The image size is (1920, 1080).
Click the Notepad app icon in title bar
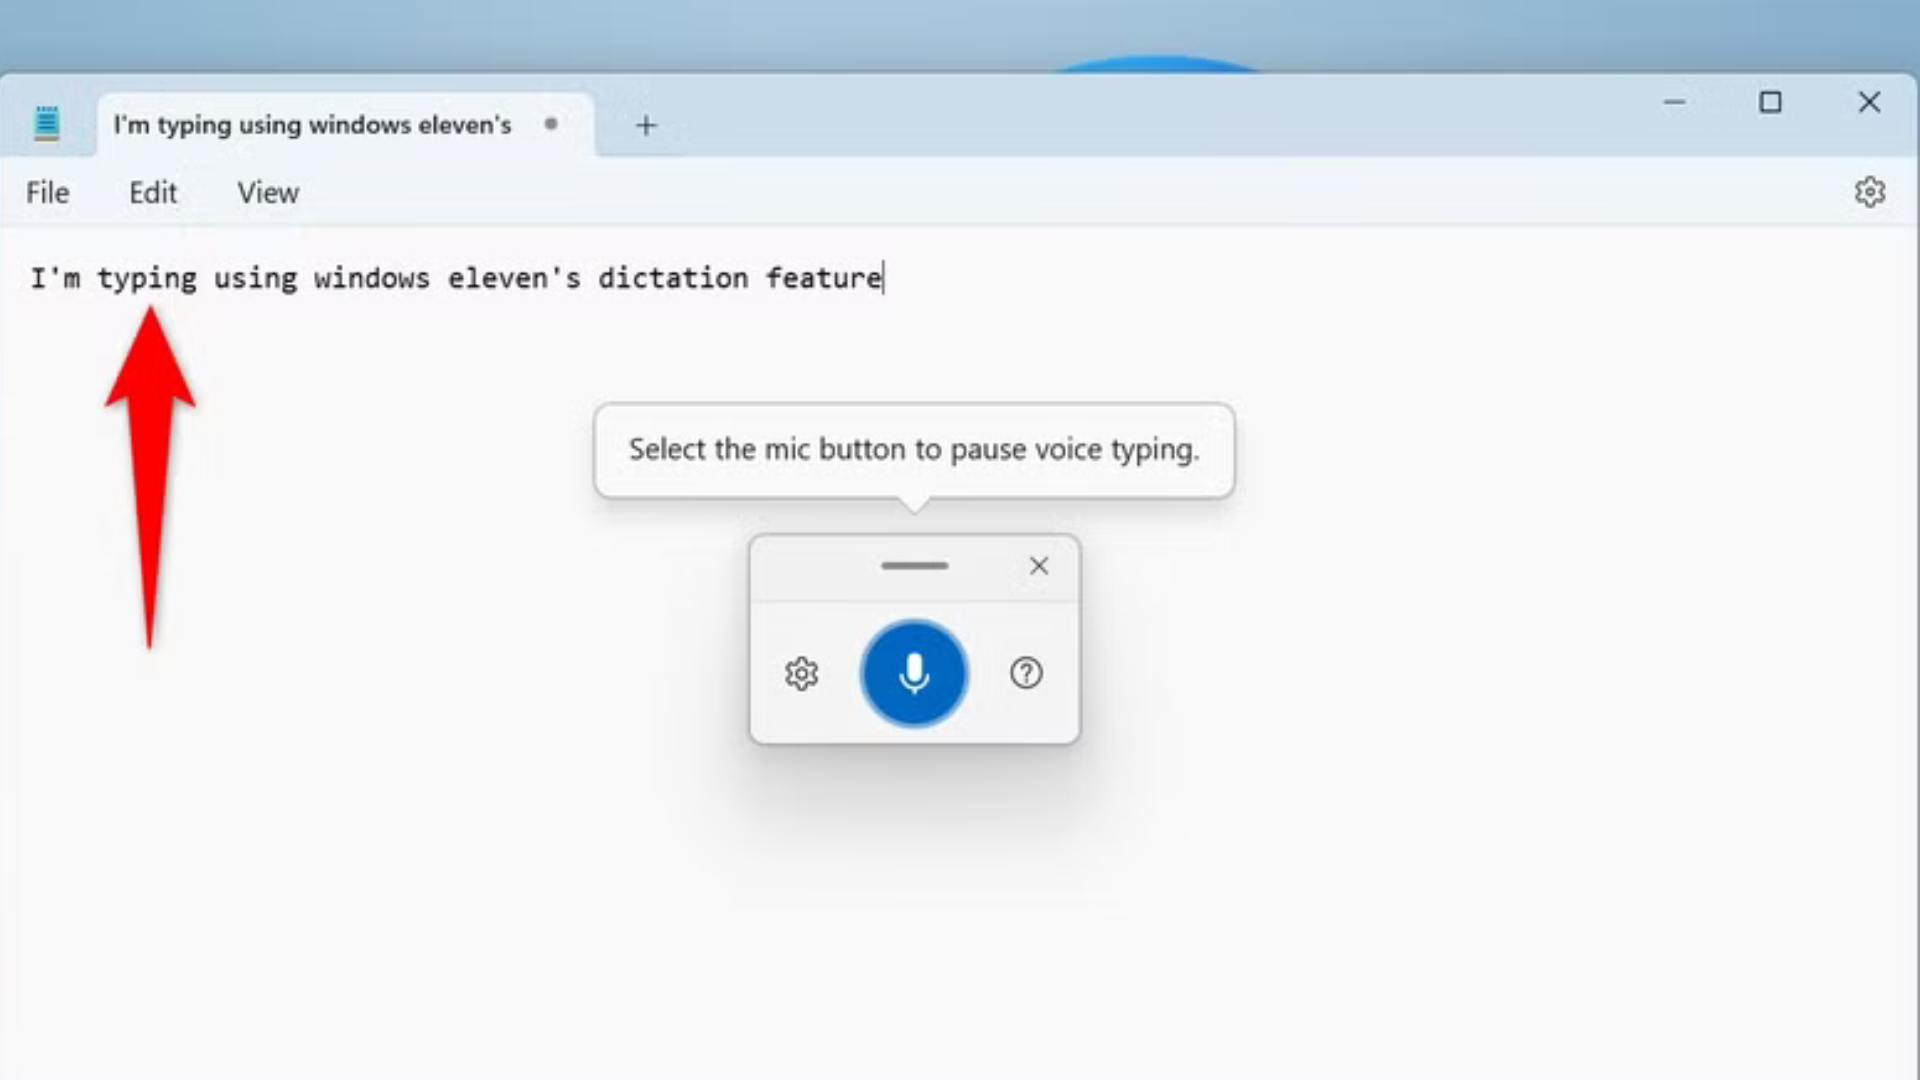pyautogui.click(x=46, y=124)
